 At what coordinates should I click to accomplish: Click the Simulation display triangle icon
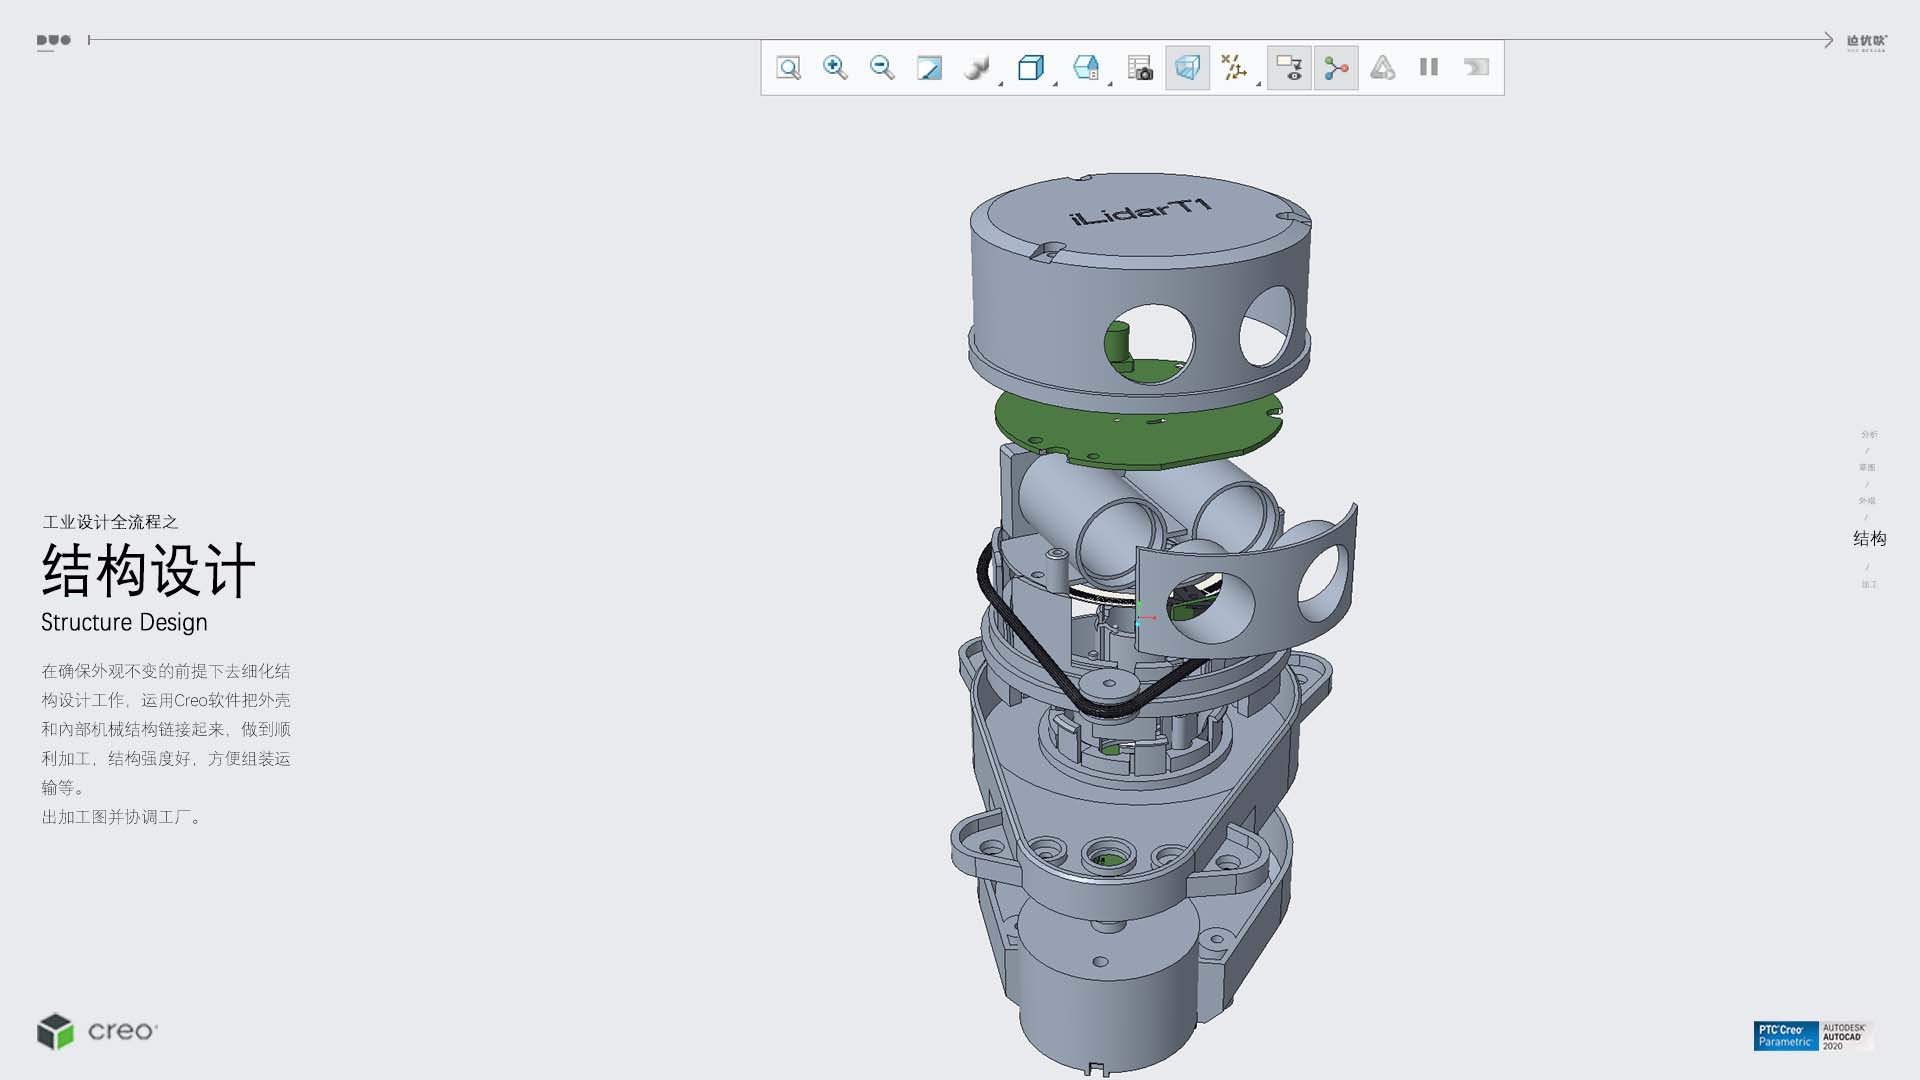coord(1382,68)
